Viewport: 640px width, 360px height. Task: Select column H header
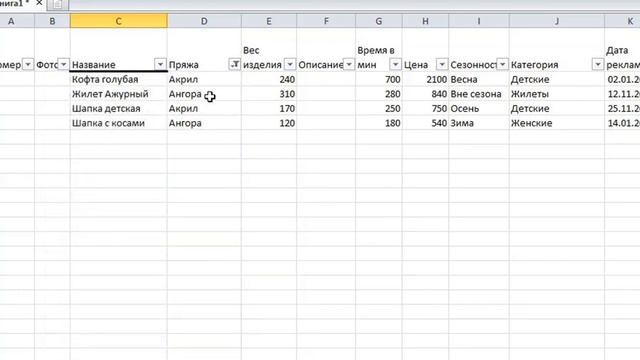point(425,21)
